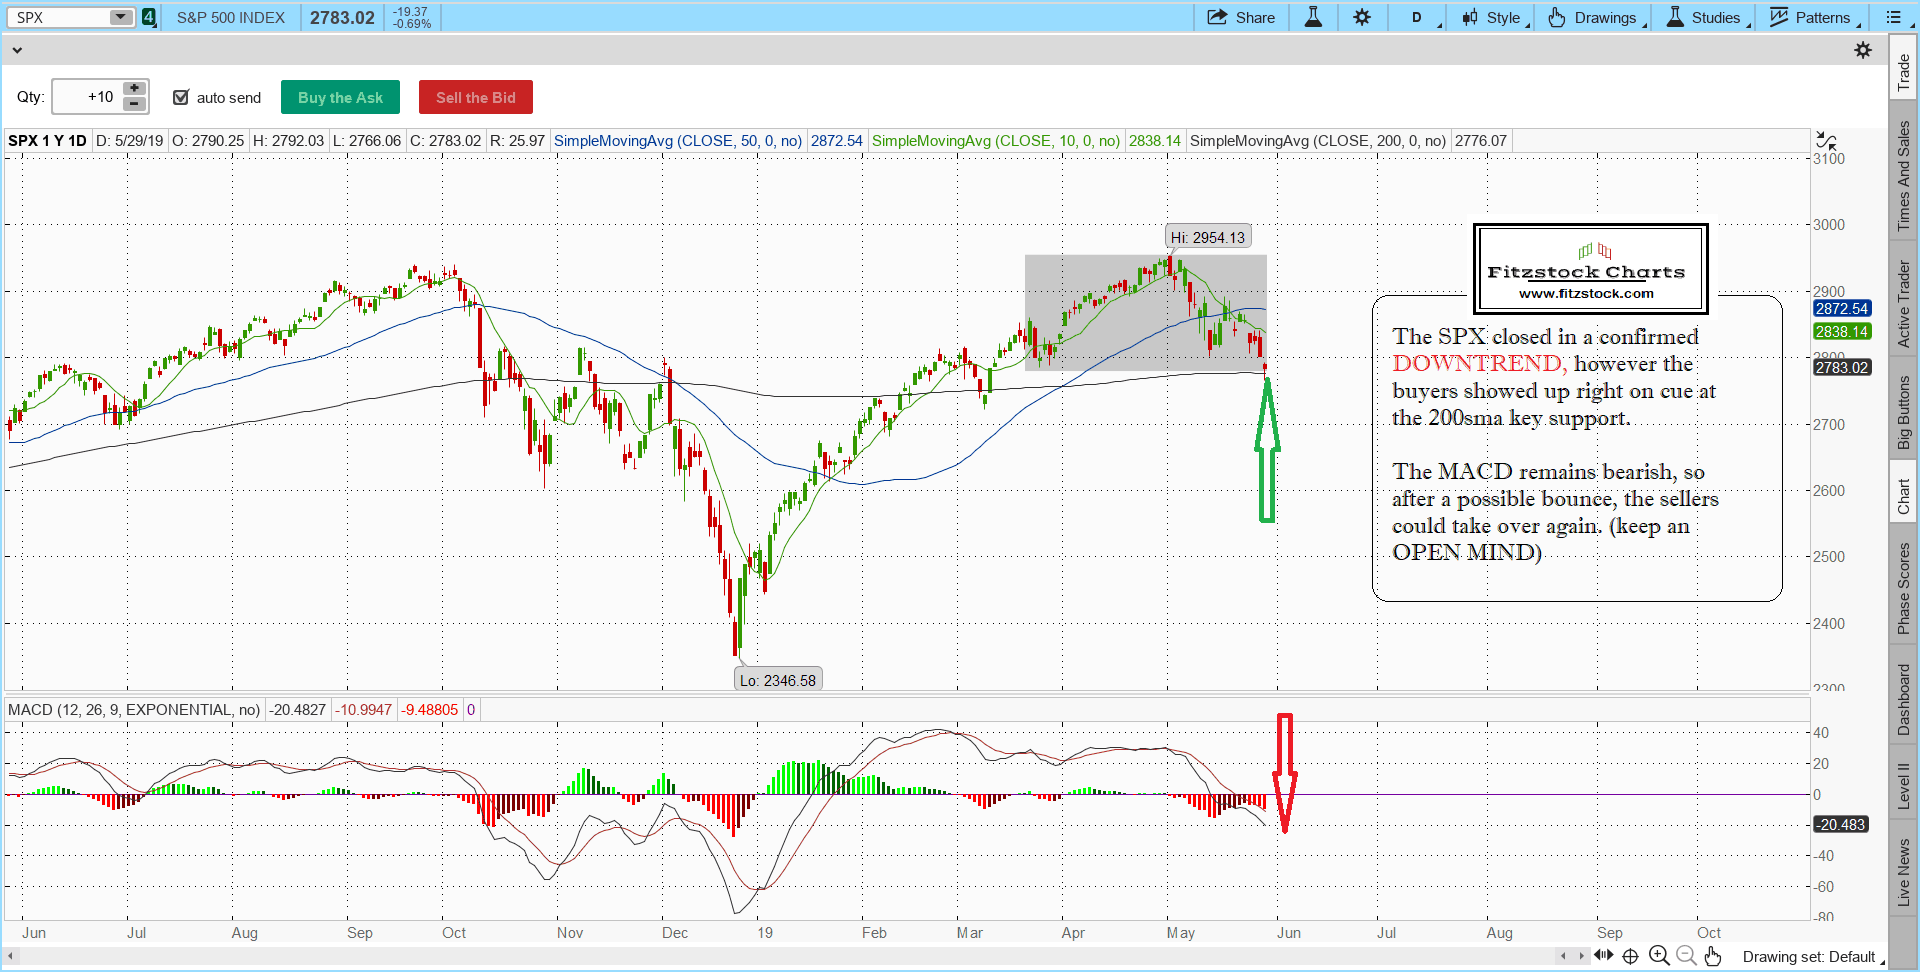Click the green number 4 link color swatch

click(149, 17)
